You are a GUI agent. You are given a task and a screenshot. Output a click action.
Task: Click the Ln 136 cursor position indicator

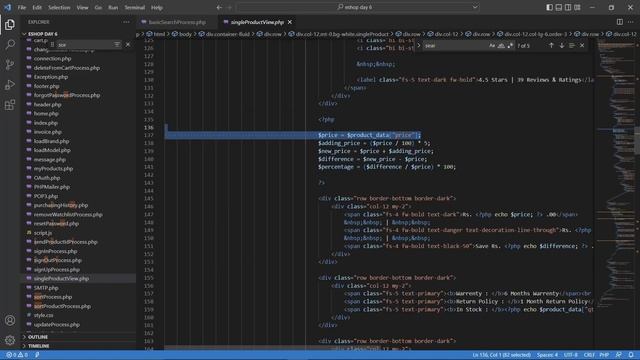pyautogui.click(x=502, y=355)
